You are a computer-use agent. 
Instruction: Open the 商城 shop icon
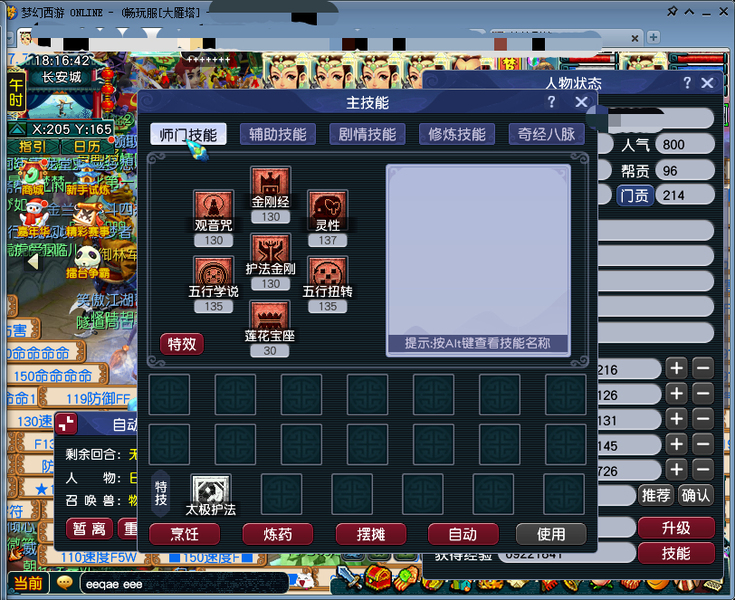(32, 179)
